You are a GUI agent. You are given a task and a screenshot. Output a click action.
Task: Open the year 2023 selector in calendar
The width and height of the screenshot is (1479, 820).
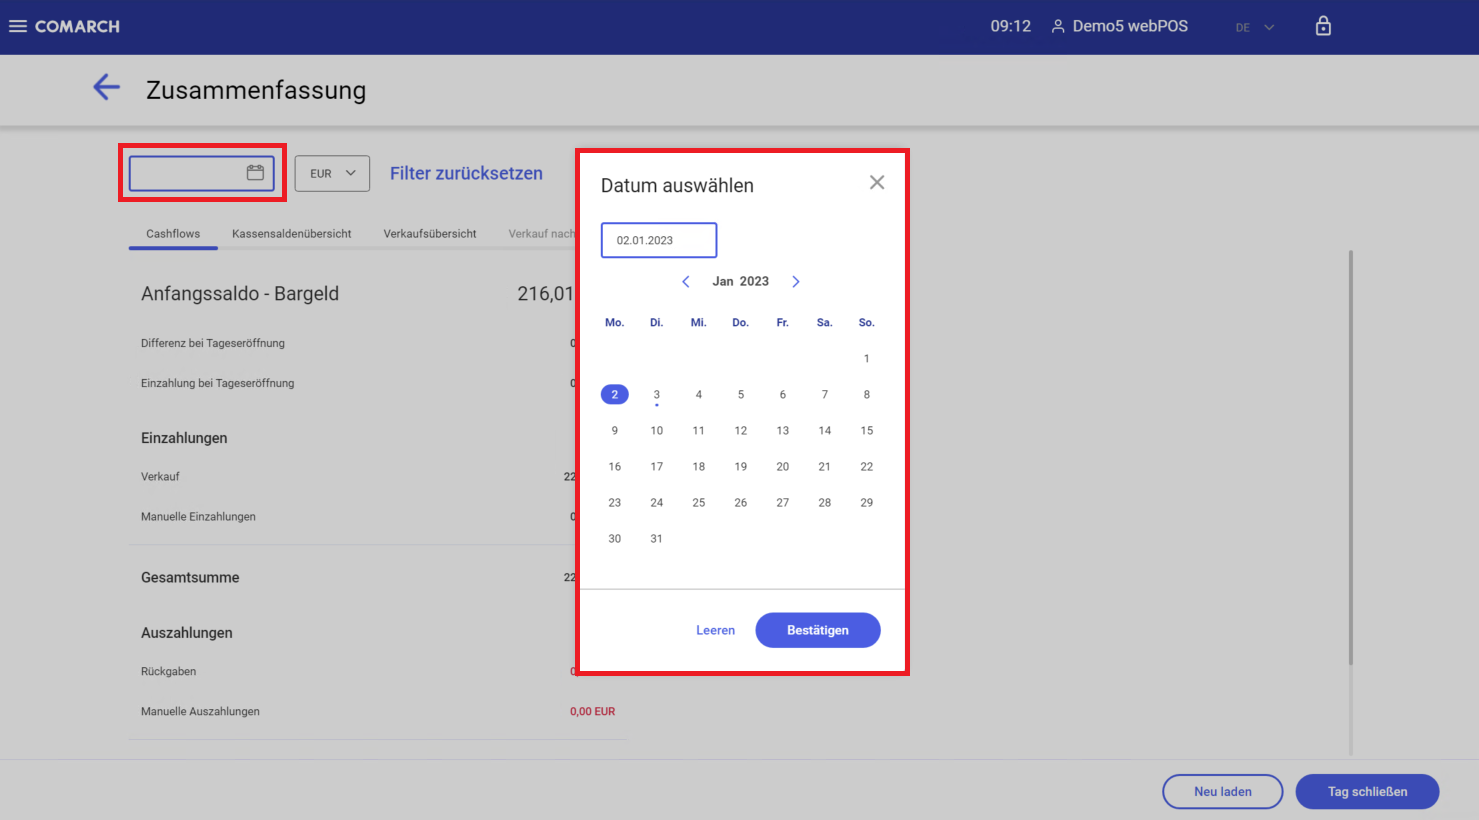click(x=754, y=282)
